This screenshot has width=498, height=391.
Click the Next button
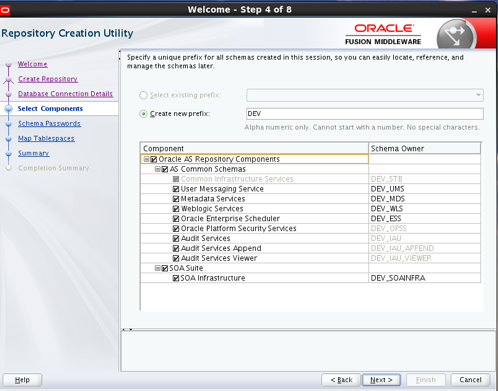[381, 380]
